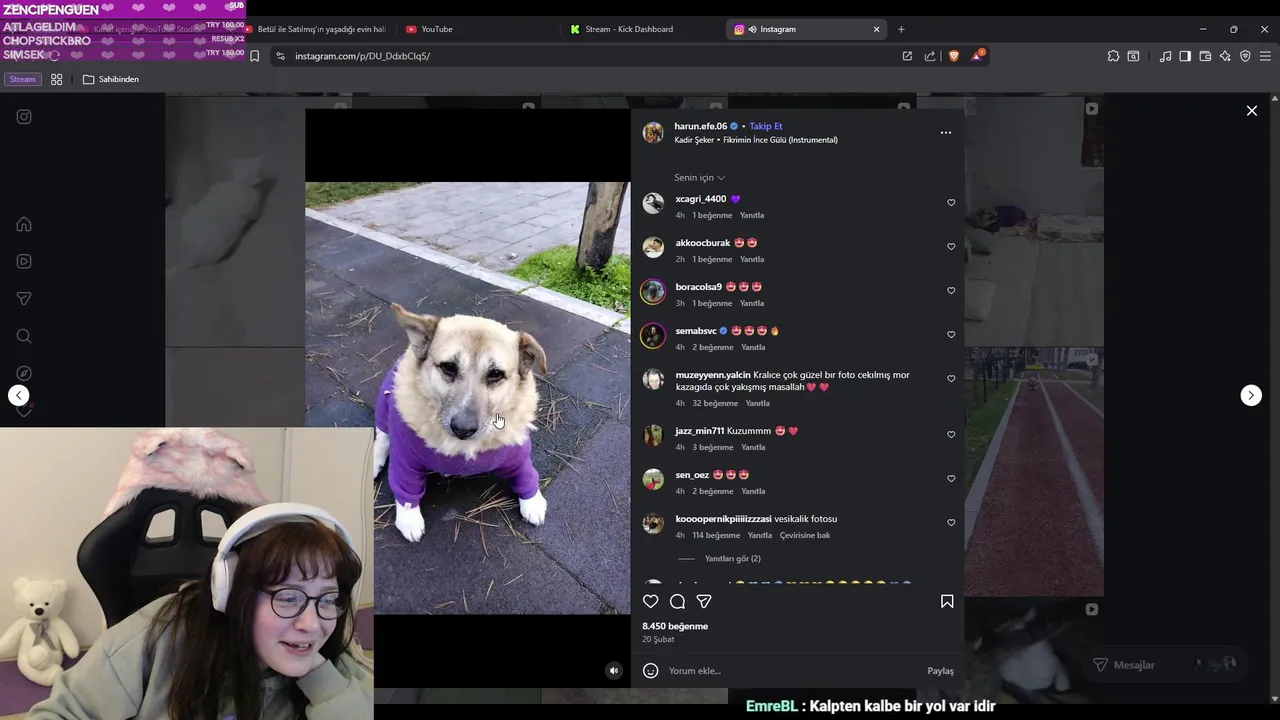Open the harun.efe.06 profile link

[x=701, y=126]
